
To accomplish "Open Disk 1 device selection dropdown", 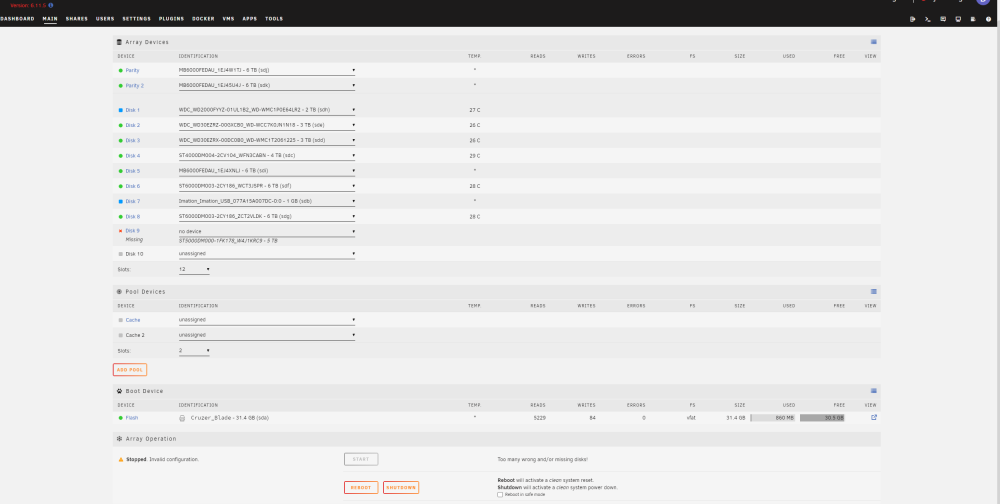I will pos(267,110).
